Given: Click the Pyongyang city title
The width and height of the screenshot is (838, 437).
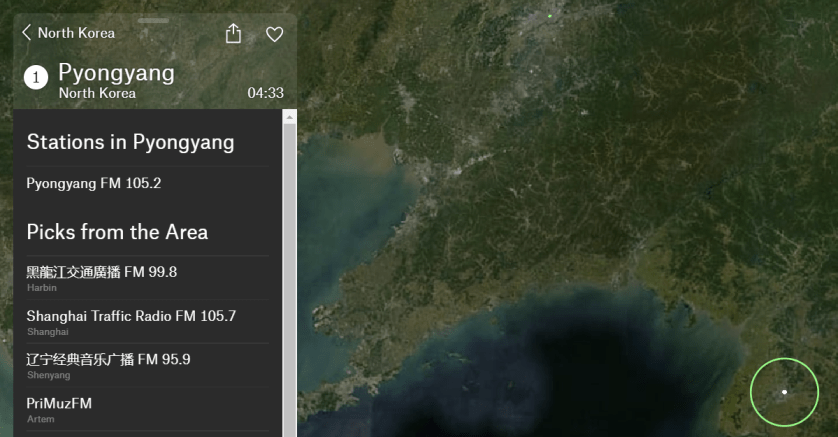Looking at the screenshot, I should [x=116, y=72].
